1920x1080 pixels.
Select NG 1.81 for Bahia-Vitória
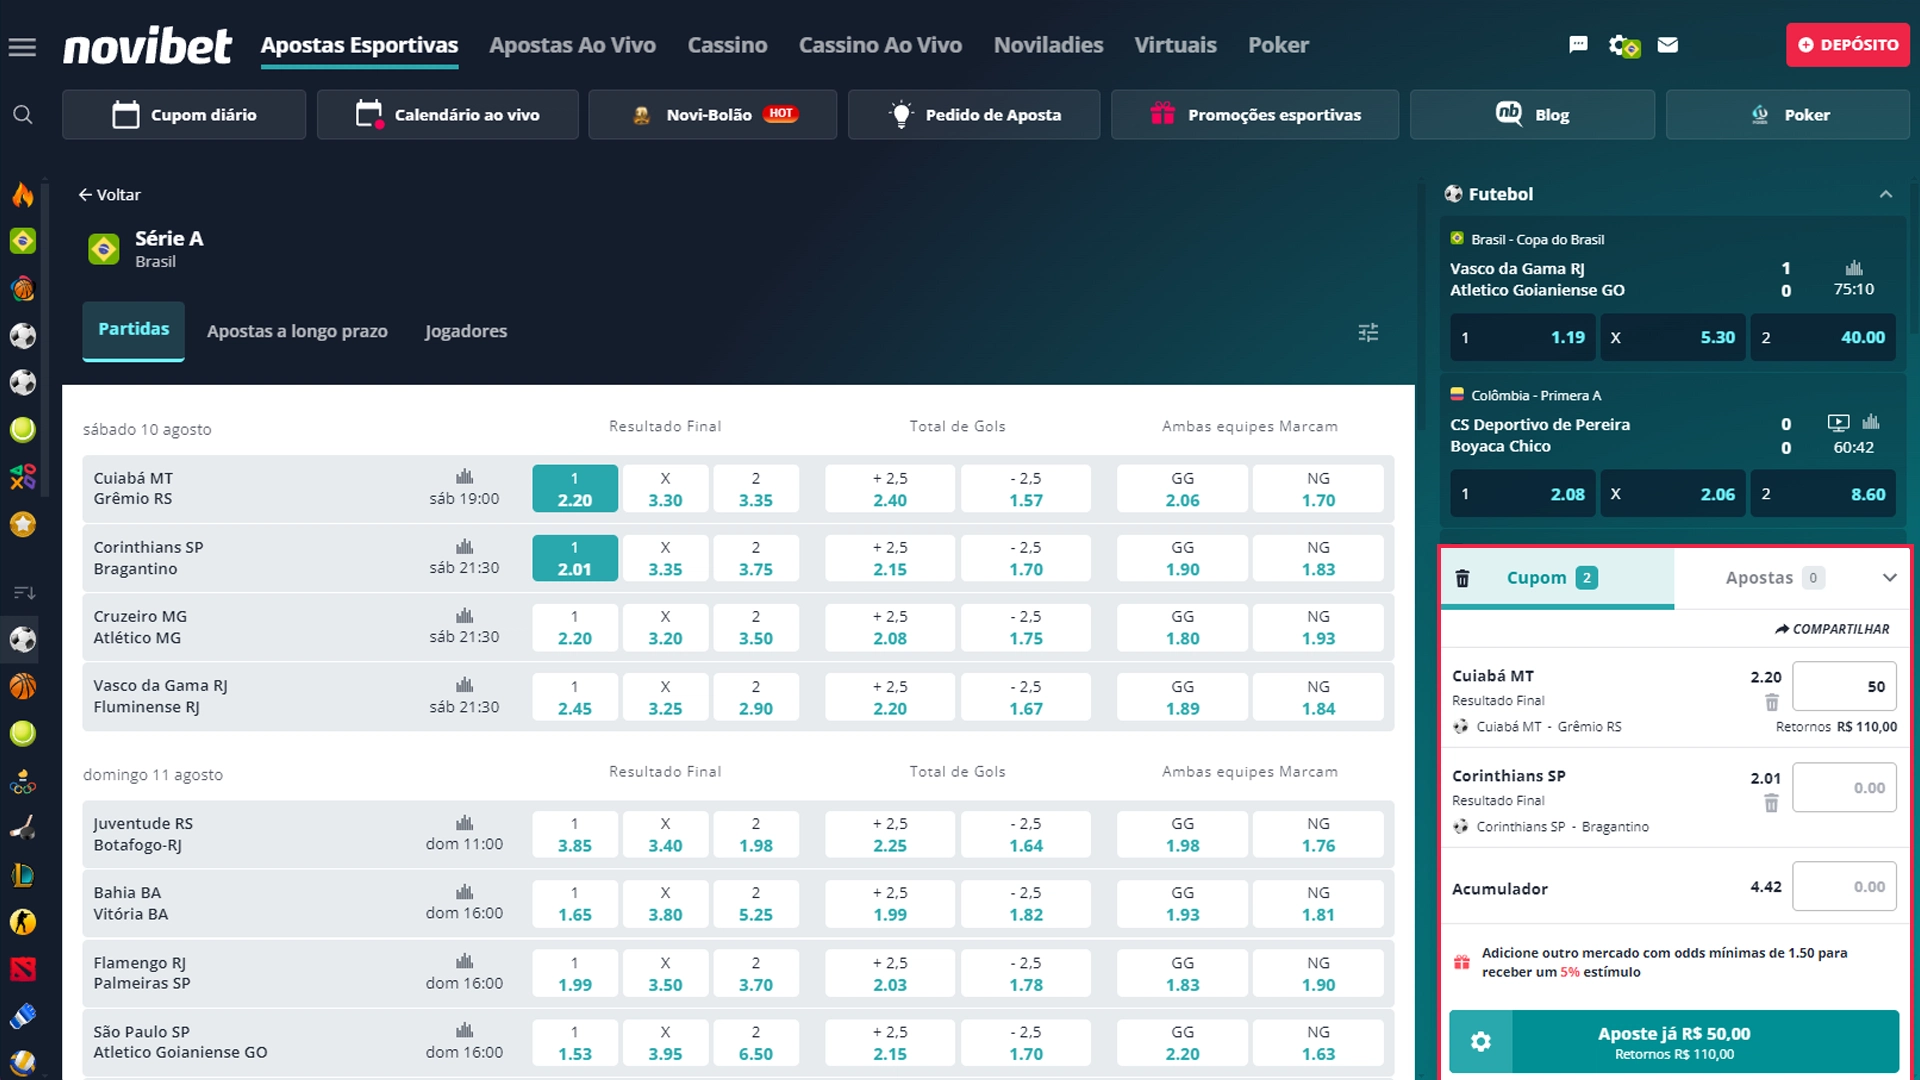coord(1318,903)
